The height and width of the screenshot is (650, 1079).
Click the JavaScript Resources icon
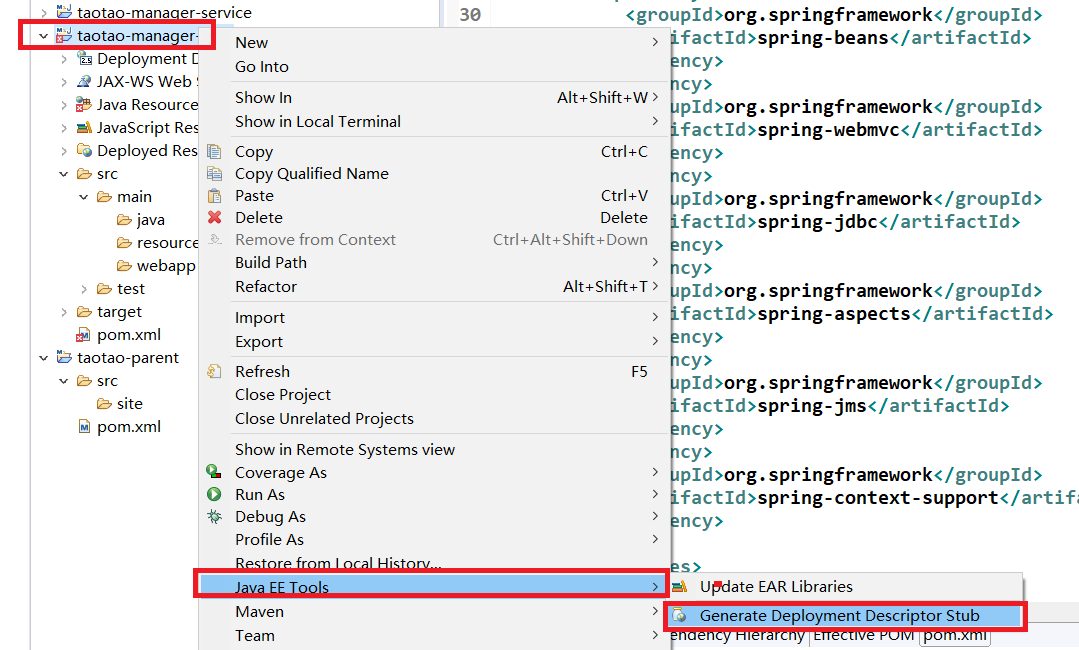point(84,127)
